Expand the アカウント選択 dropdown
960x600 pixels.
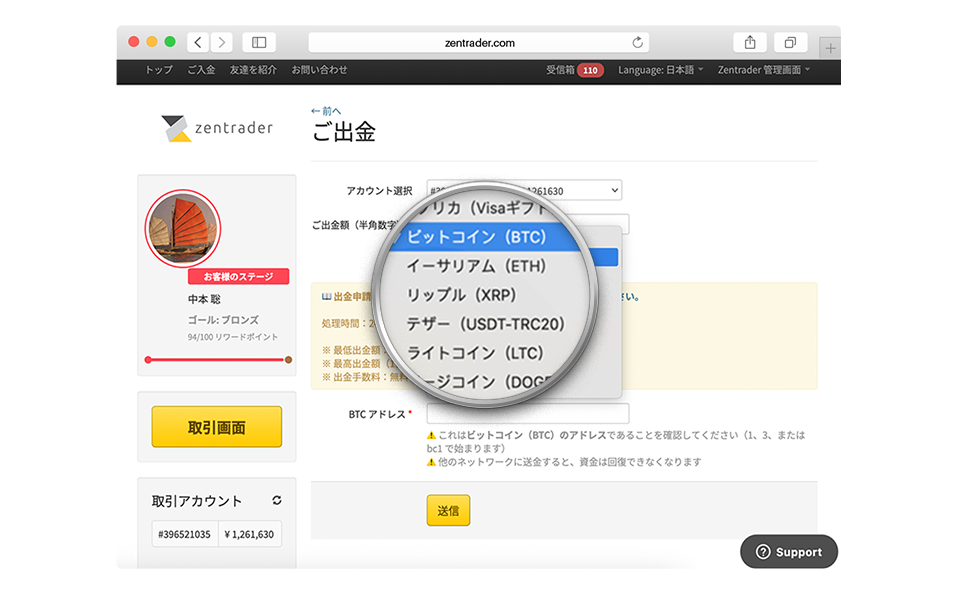pos(524,190)
